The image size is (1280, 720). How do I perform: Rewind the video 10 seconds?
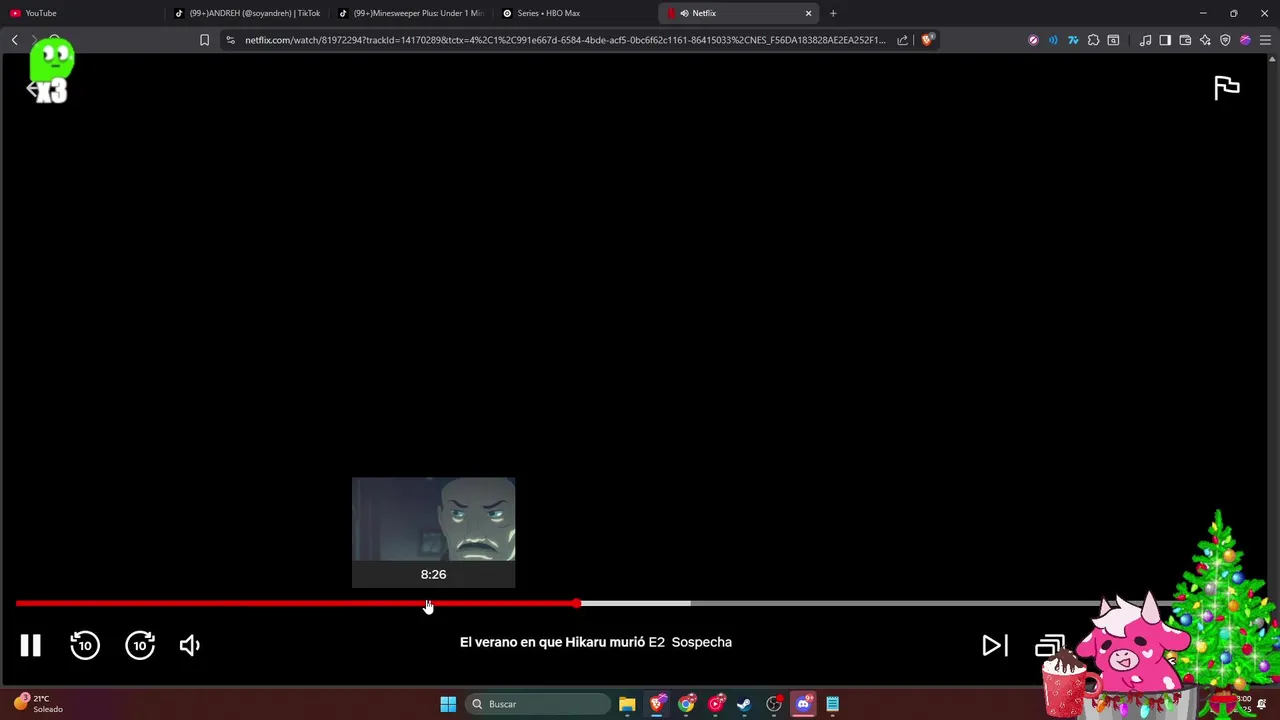coord(85,645)
